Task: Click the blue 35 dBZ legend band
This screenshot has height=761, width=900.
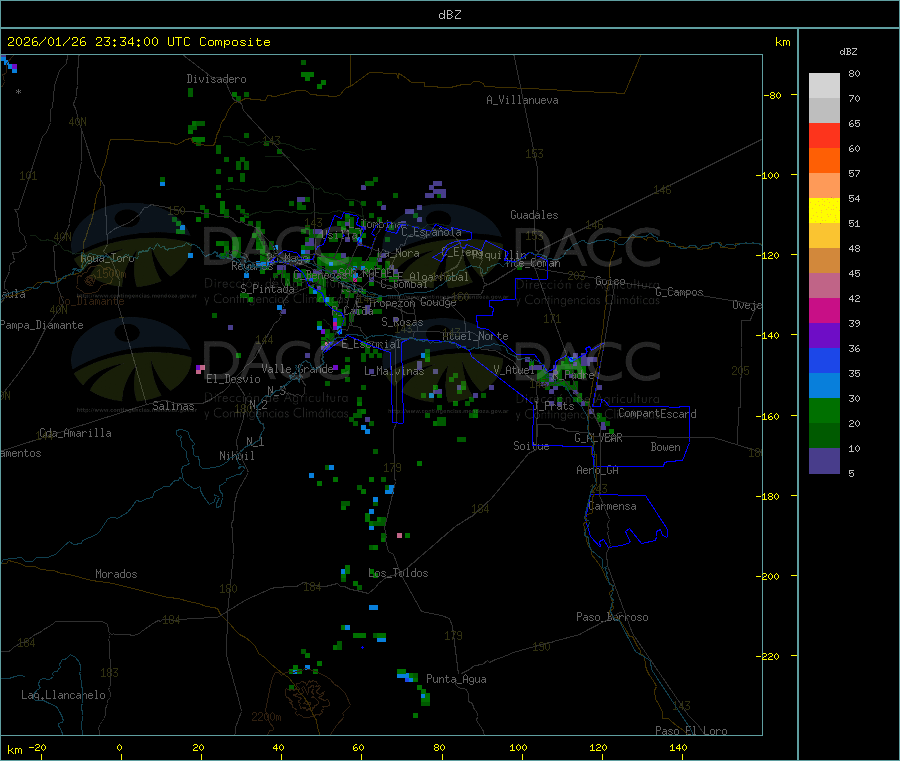Action: 824,361
